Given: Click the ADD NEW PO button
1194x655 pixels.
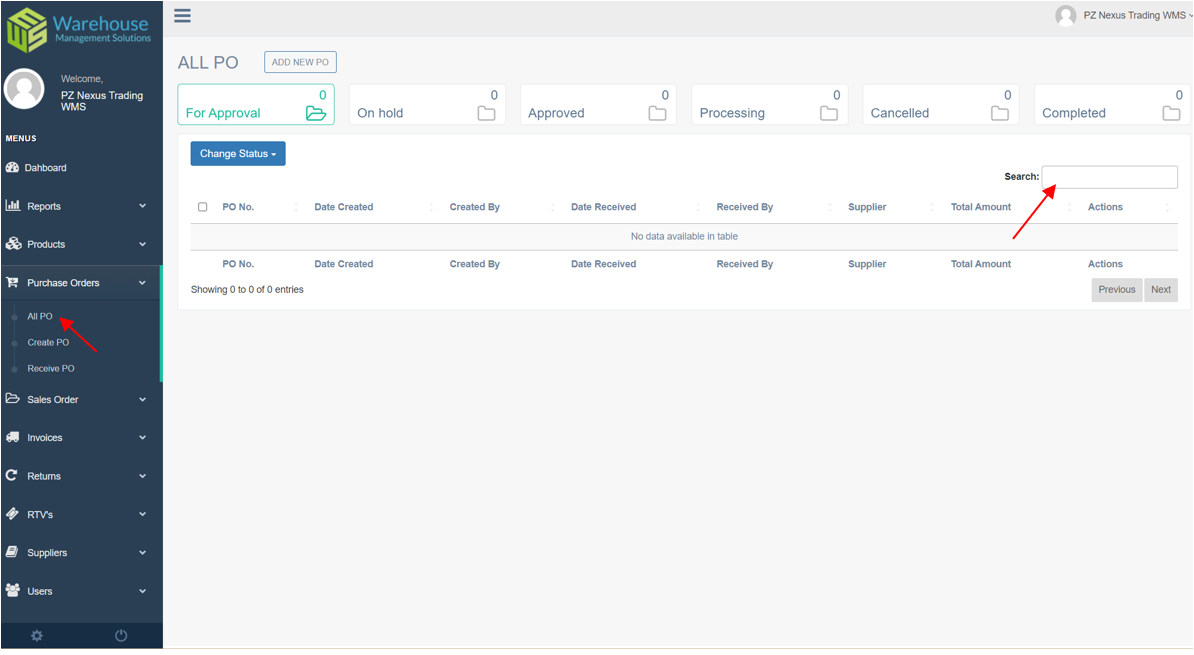Looking at the screenshot, I should (300, 61).
